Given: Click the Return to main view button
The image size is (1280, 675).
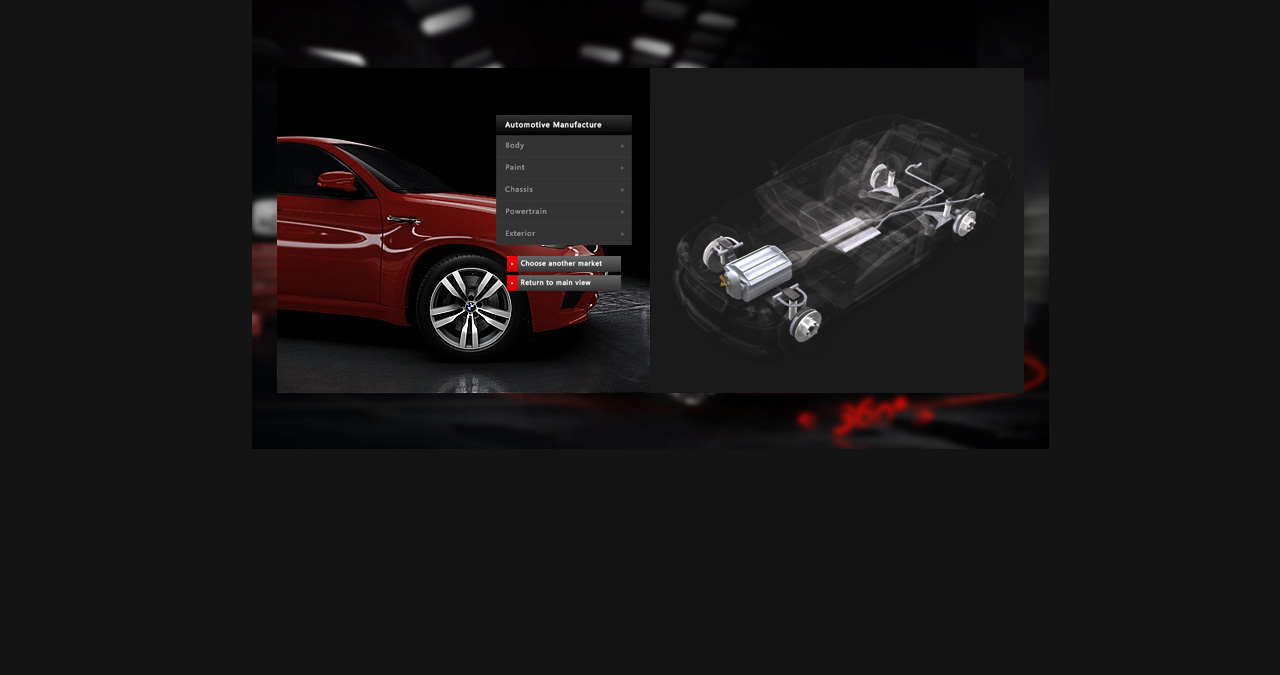Looking at the screenshot, I should coord(564,283).
